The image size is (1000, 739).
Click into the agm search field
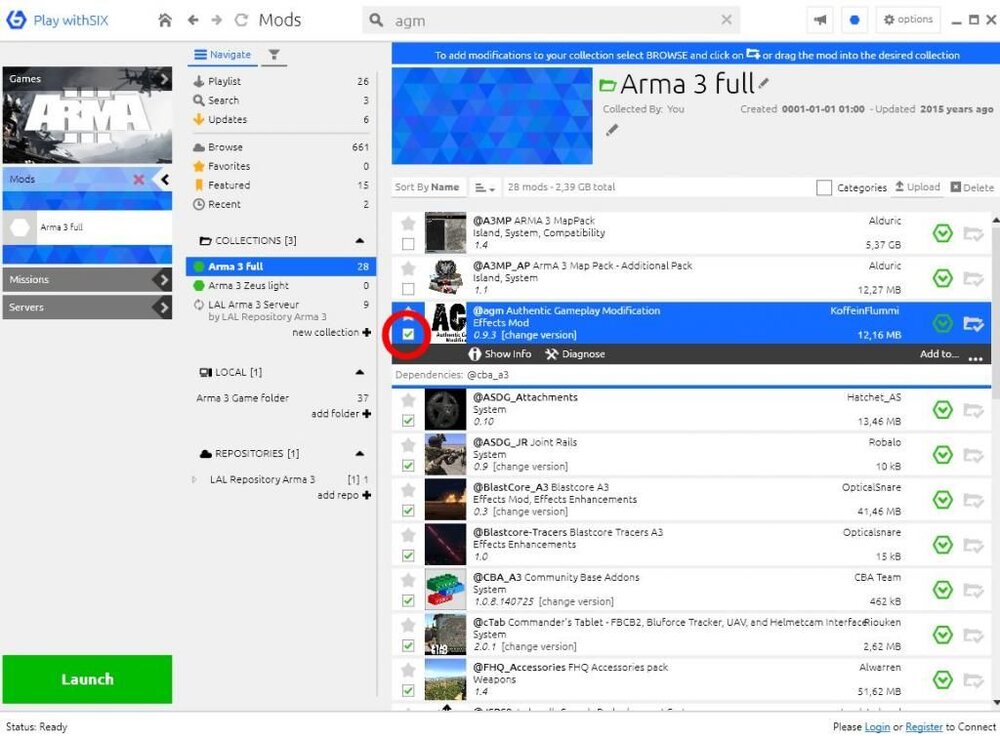click(x=552, y=20)
